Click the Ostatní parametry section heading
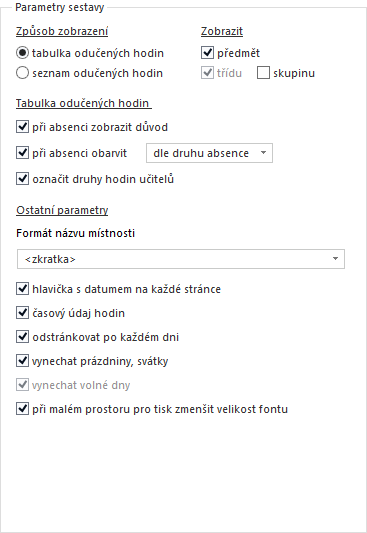Screen dimensions: 367x533 click(x=62, y=210)
